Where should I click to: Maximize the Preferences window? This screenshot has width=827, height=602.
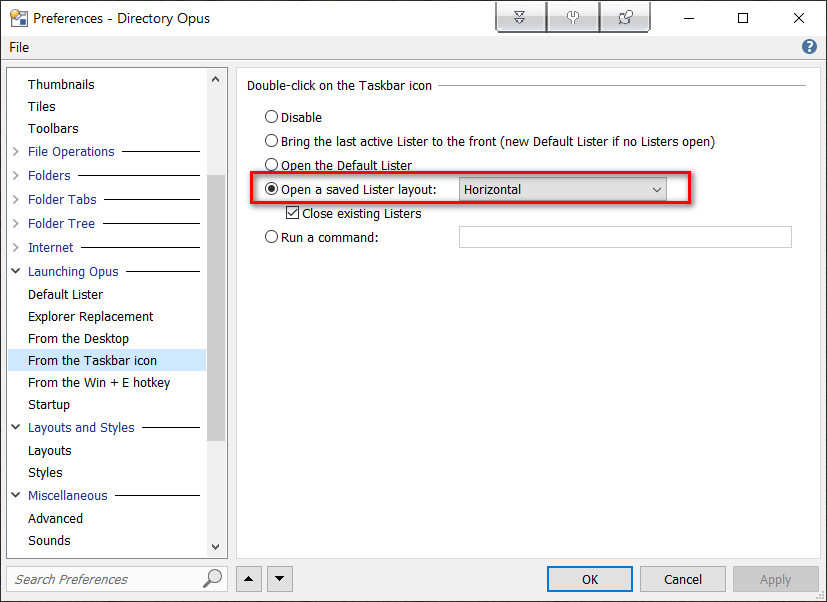743,18
